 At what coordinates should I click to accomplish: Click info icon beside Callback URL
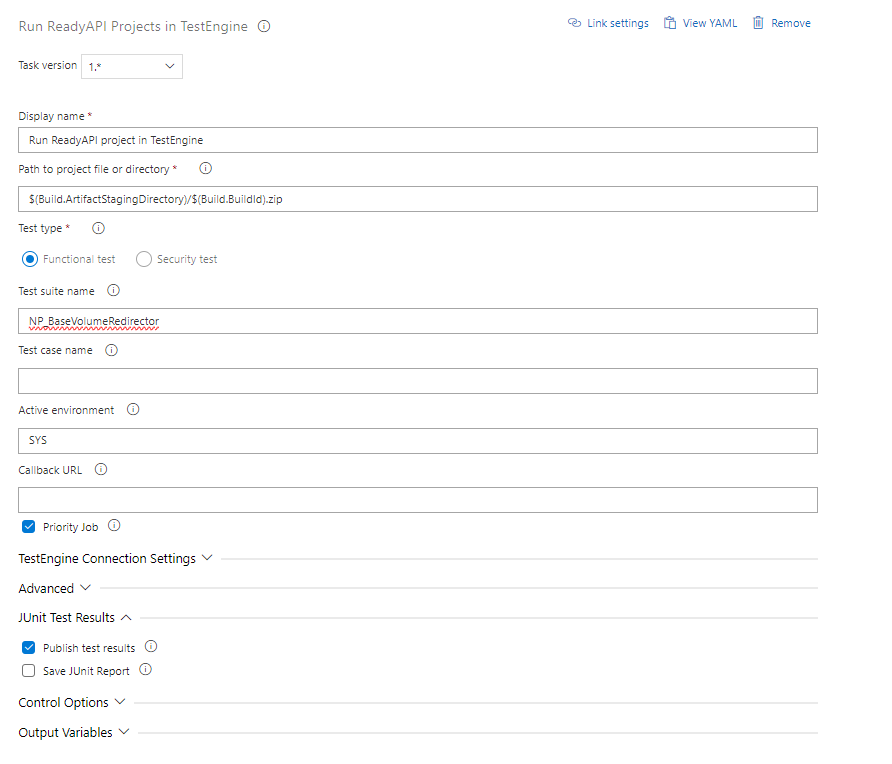101,469
